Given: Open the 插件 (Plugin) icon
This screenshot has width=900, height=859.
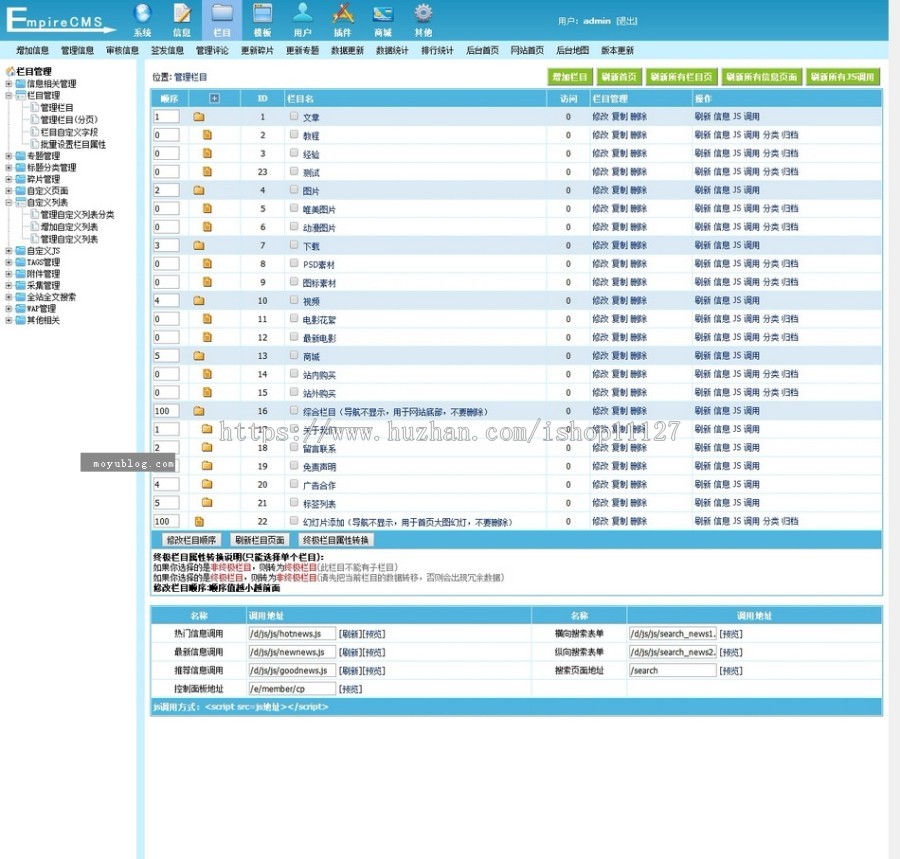Looking at the screenshot, I should 343,14.
